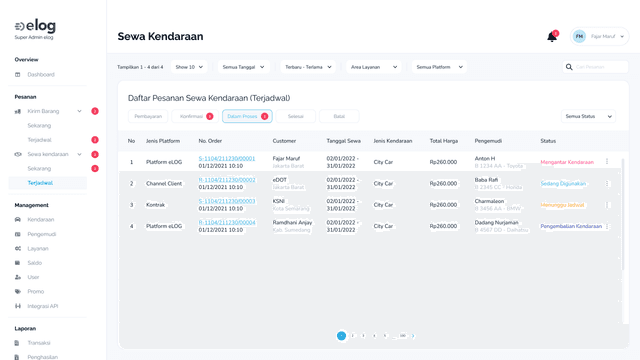Click the Cari Pesanan search field
The image size is (640, 360).
coord(595,67)
